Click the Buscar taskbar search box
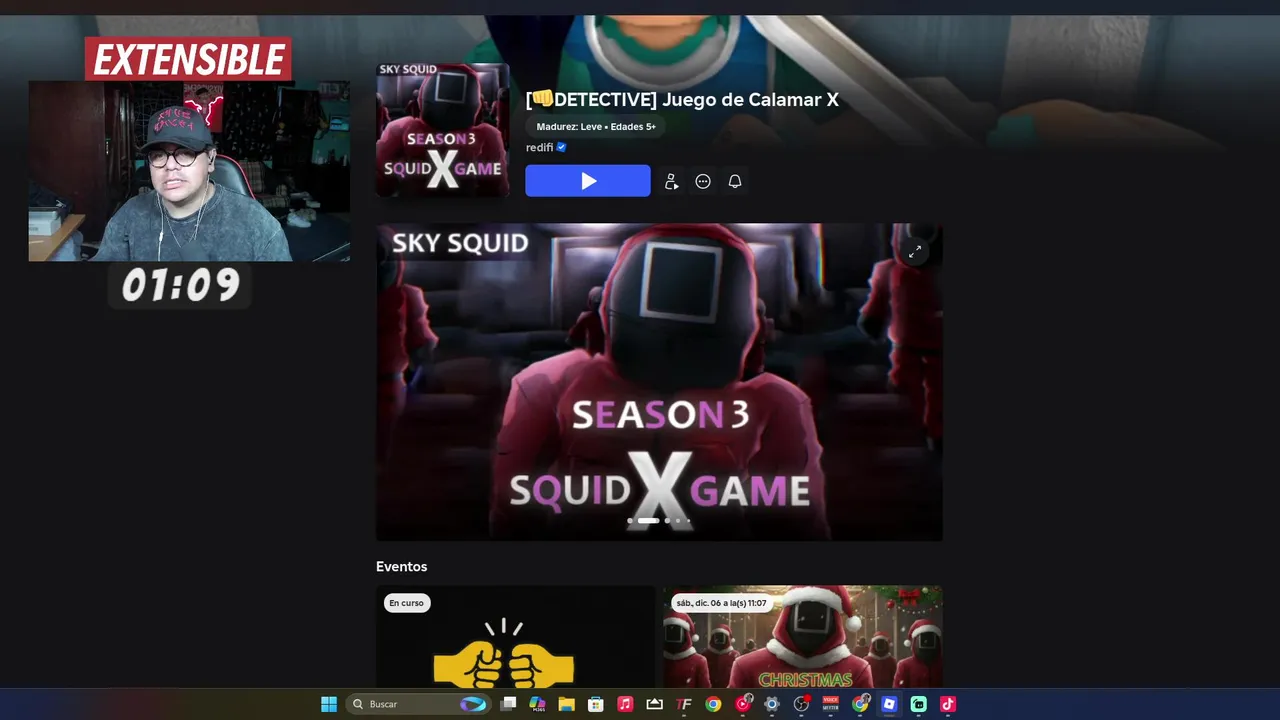The image size is (1280, 720). tap(418, 704)
